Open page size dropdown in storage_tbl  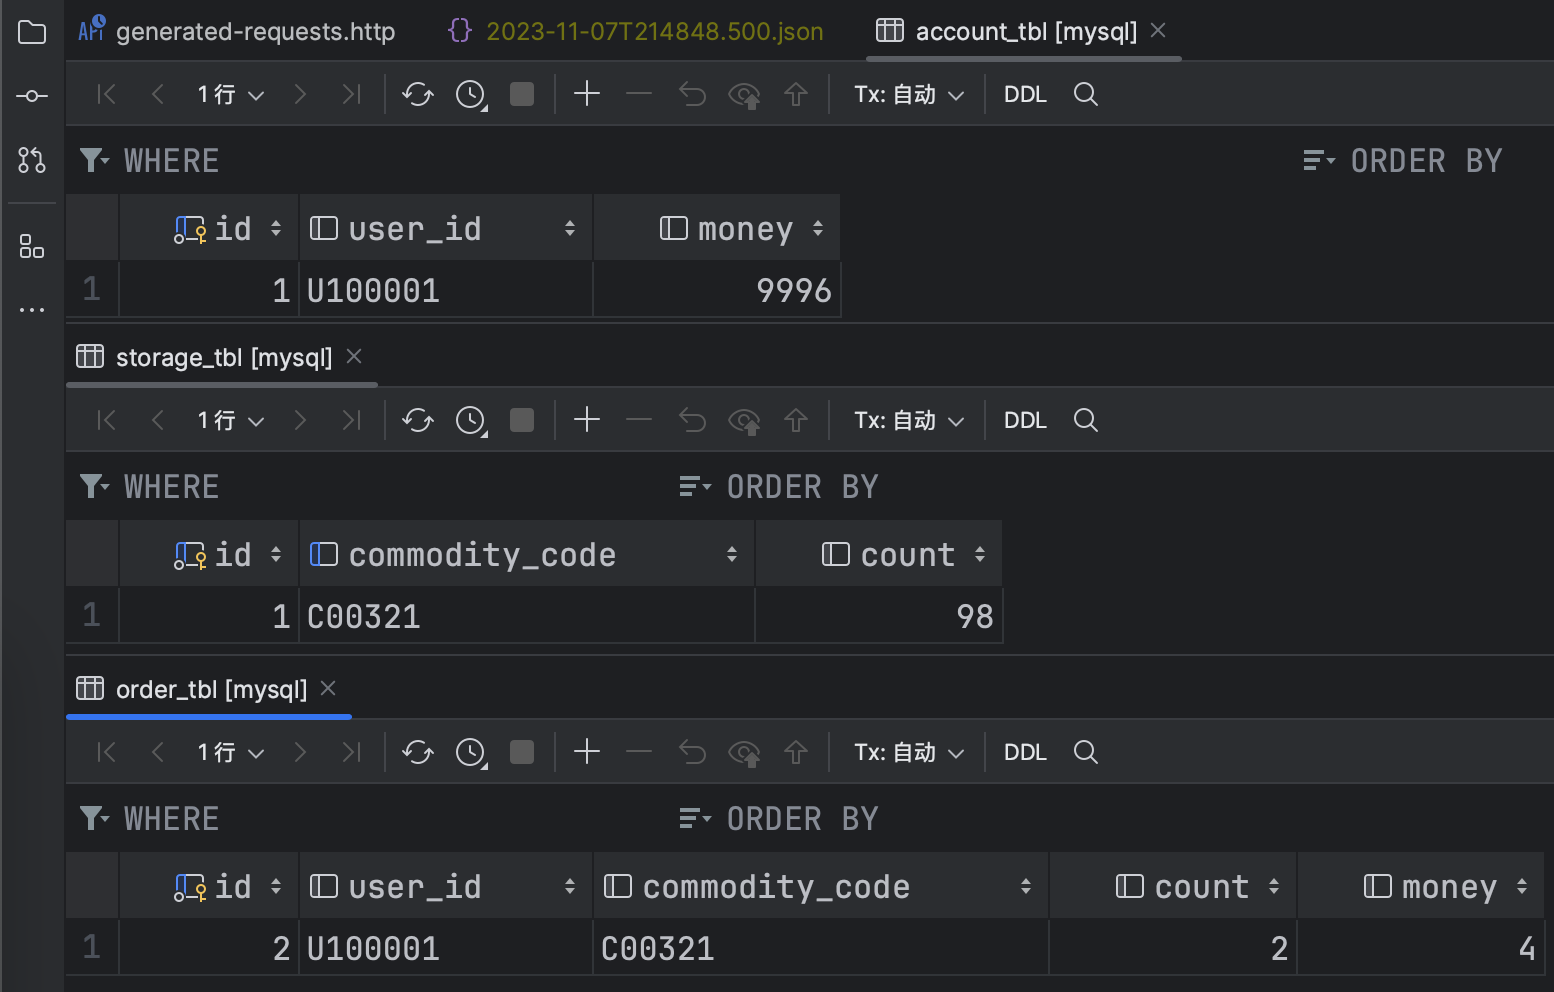[x=231, y=420]
